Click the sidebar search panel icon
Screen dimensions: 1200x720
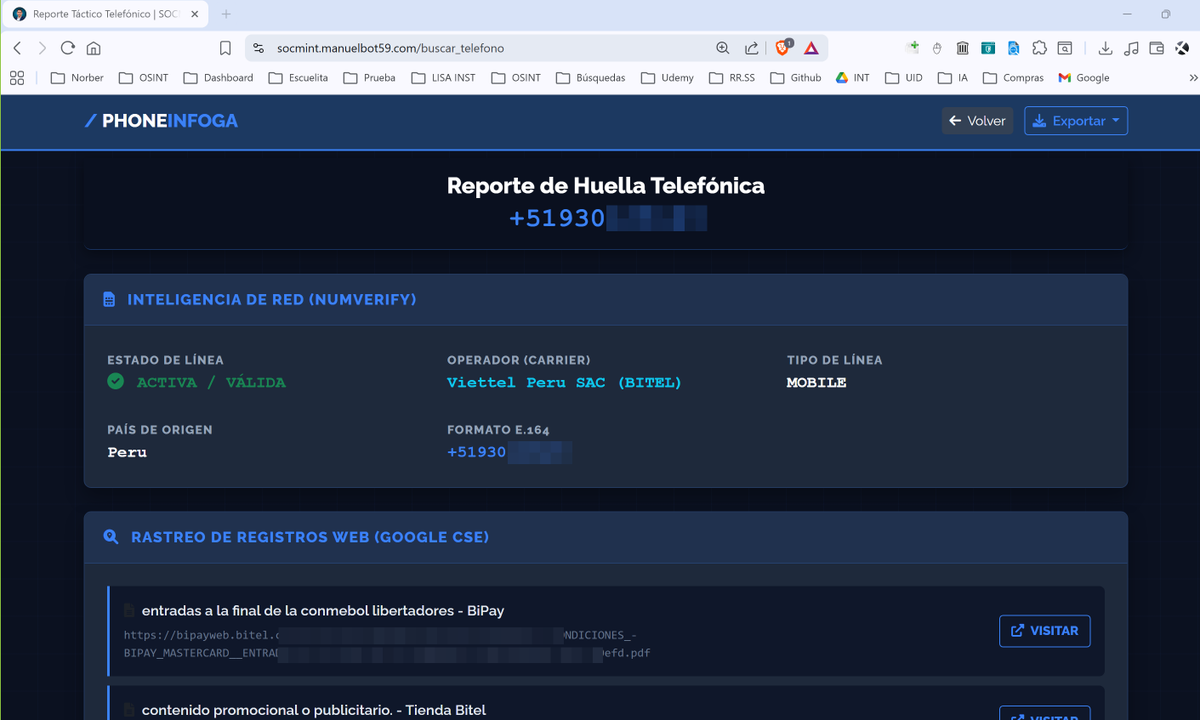pos(1065,48)
